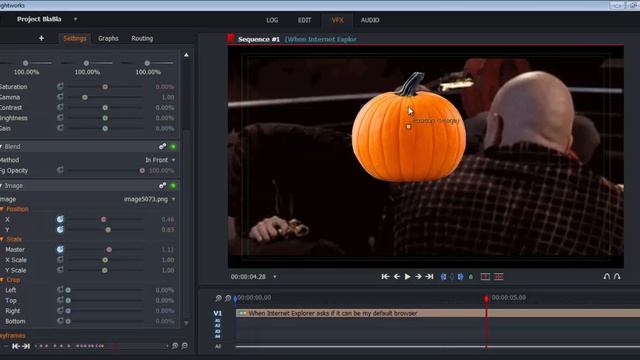This screenshot has width=640, height=360.
Task: Toggle Blend effect green enable light
Action: click(173, 146)
